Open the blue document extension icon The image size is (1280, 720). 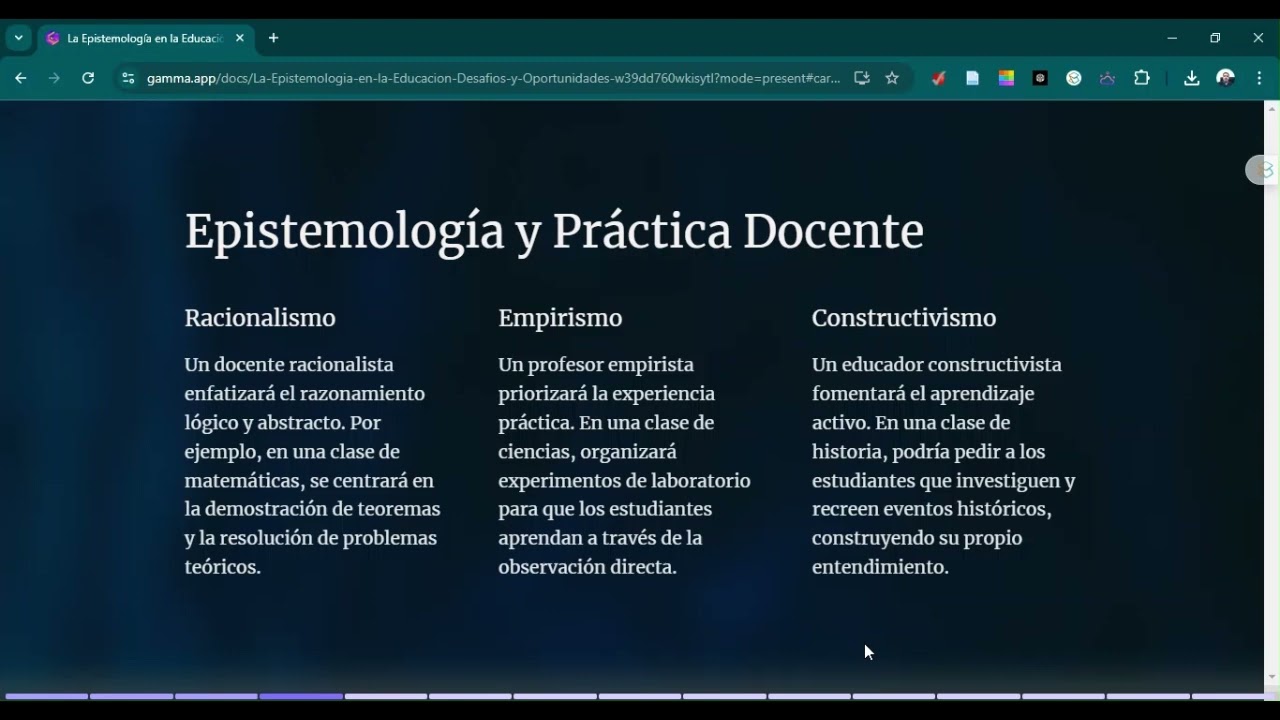point(972,78)
